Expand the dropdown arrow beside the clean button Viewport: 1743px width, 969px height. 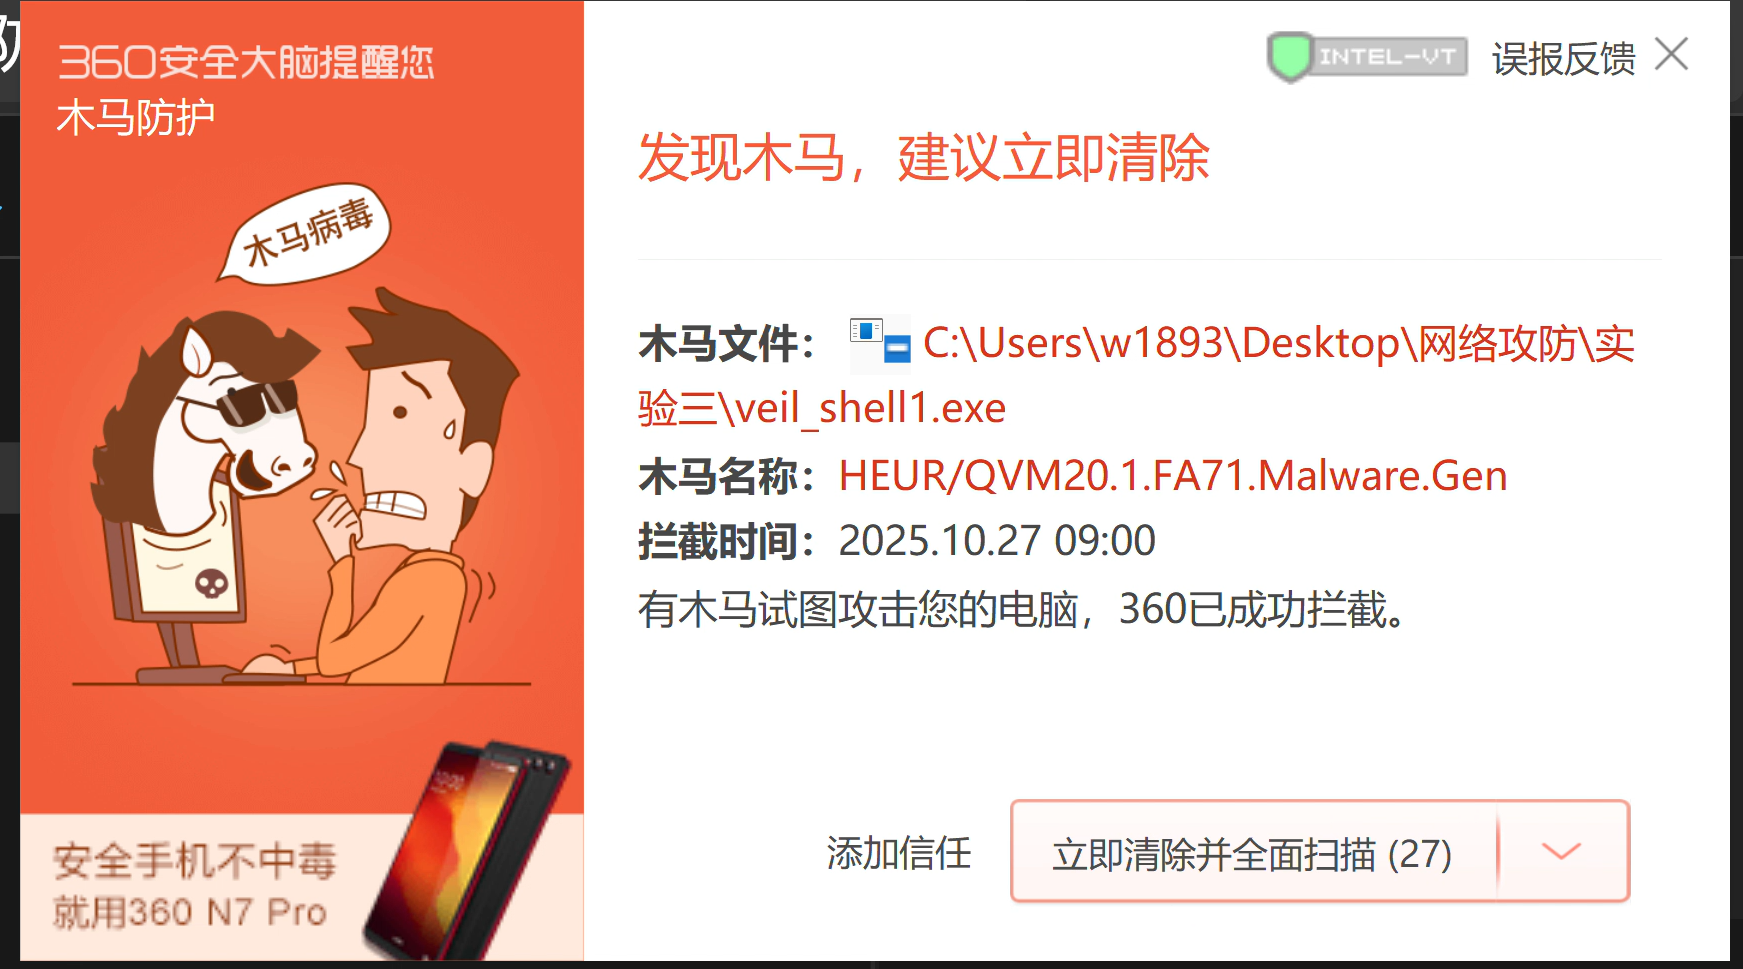pyautogui.click(x=1562, y=852)
